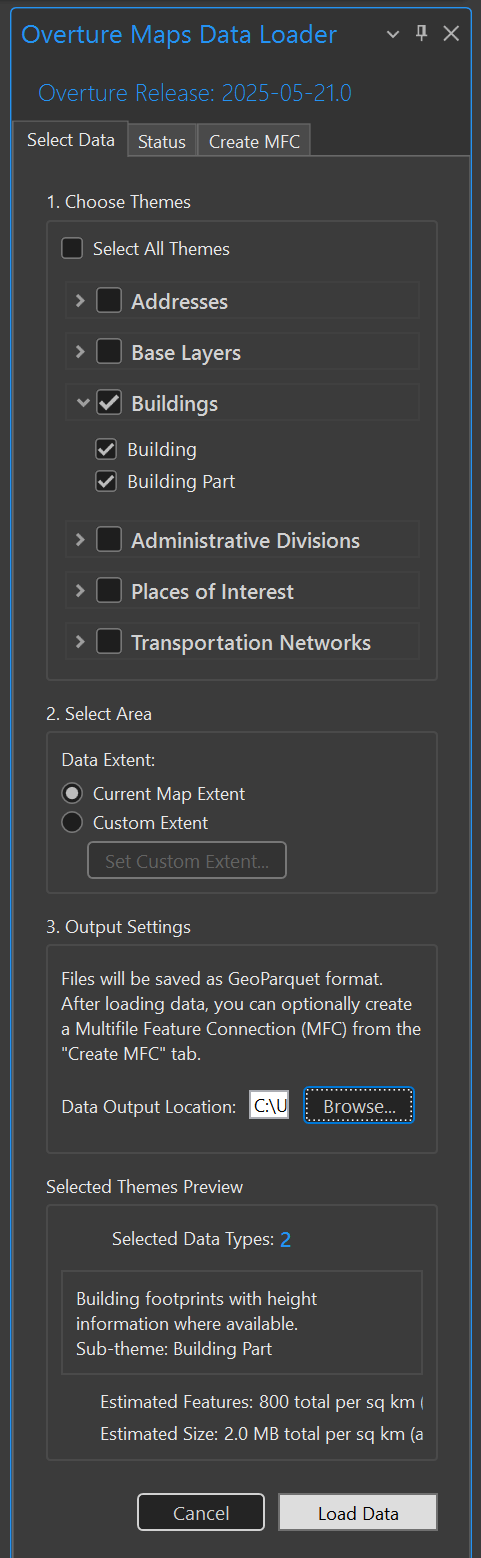Click the Overture Release version text

click(195, 94)
